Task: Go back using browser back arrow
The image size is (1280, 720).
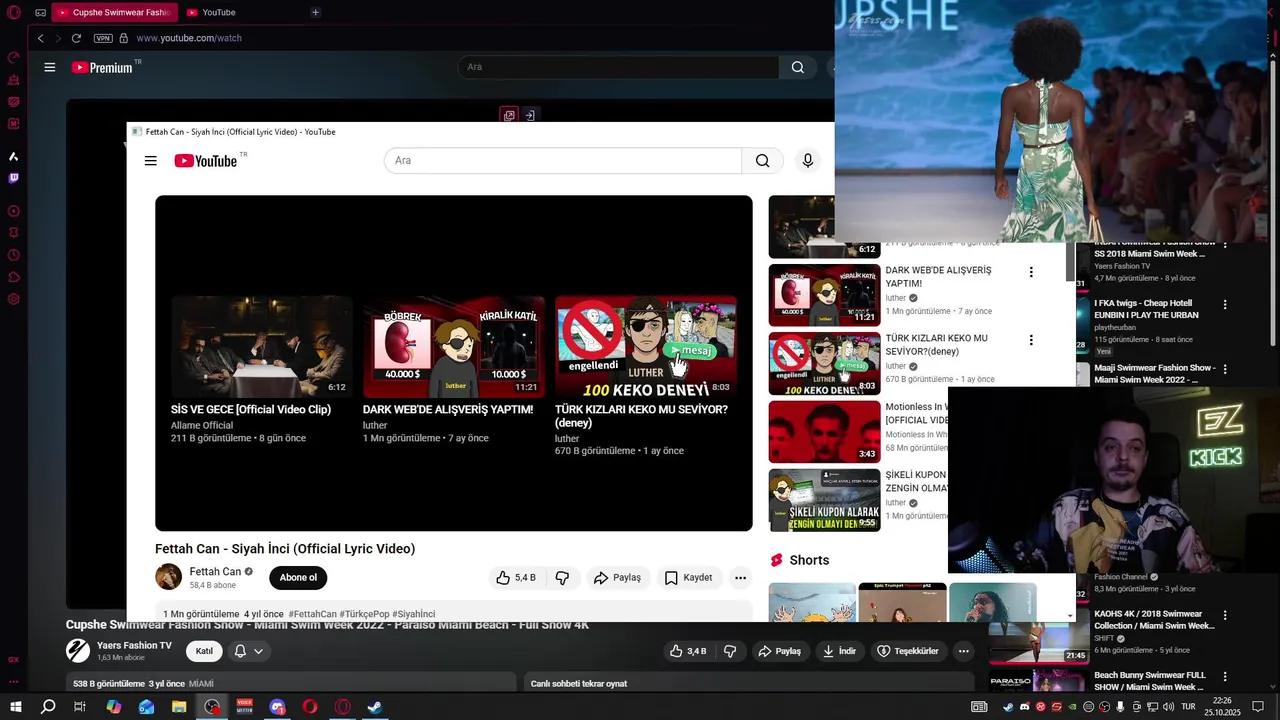Action: tap(40, 38)
